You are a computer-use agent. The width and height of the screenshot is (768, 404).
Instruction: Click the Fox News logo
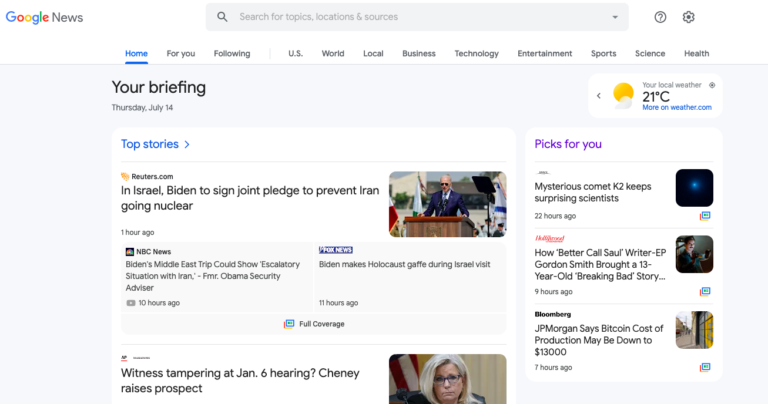(x=336, y=250)
